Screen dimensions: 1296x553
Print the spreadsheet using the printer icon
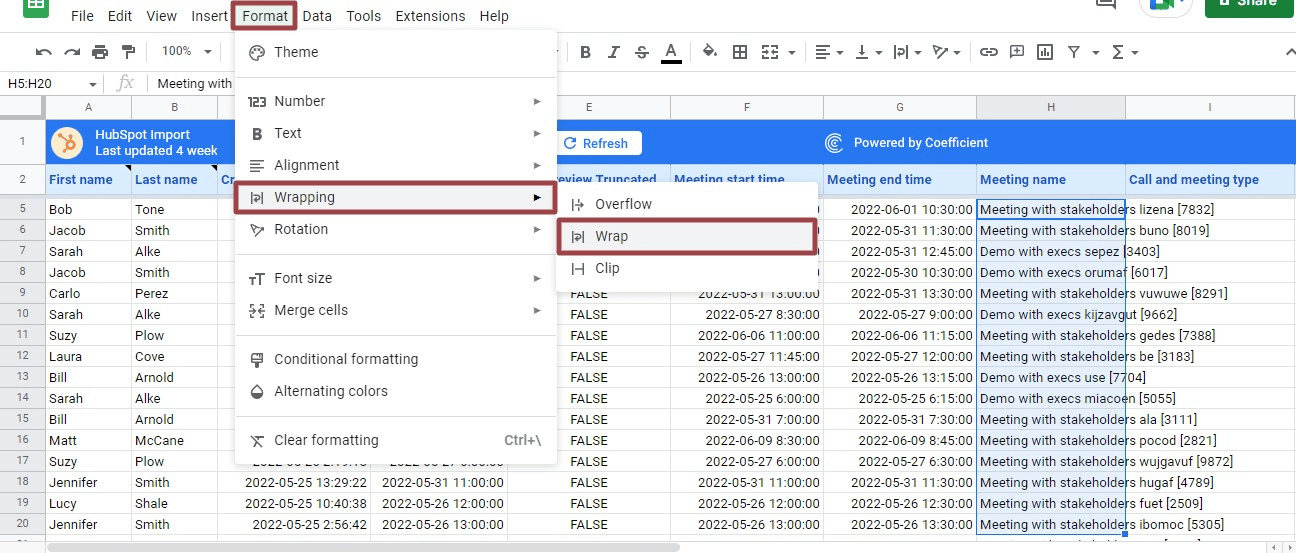tap(100, 52)
